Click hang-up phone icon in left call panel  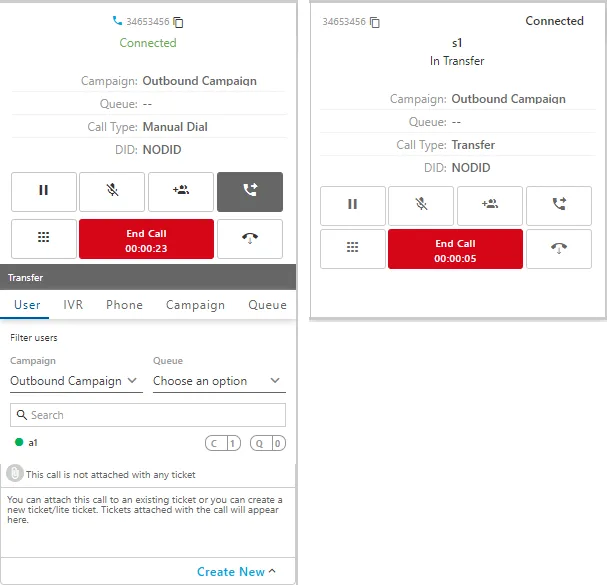[x=250, y=238]
